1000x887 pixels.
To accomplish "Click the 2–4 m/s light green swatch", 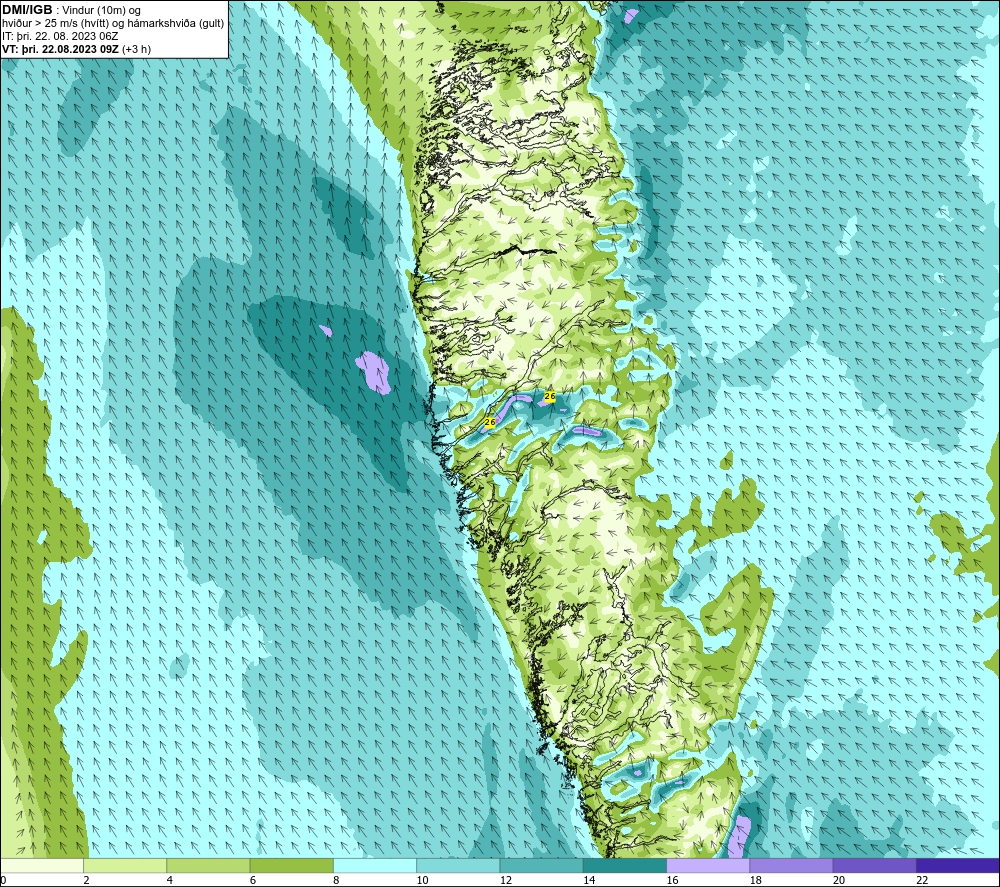I will (x=125, y=865).
